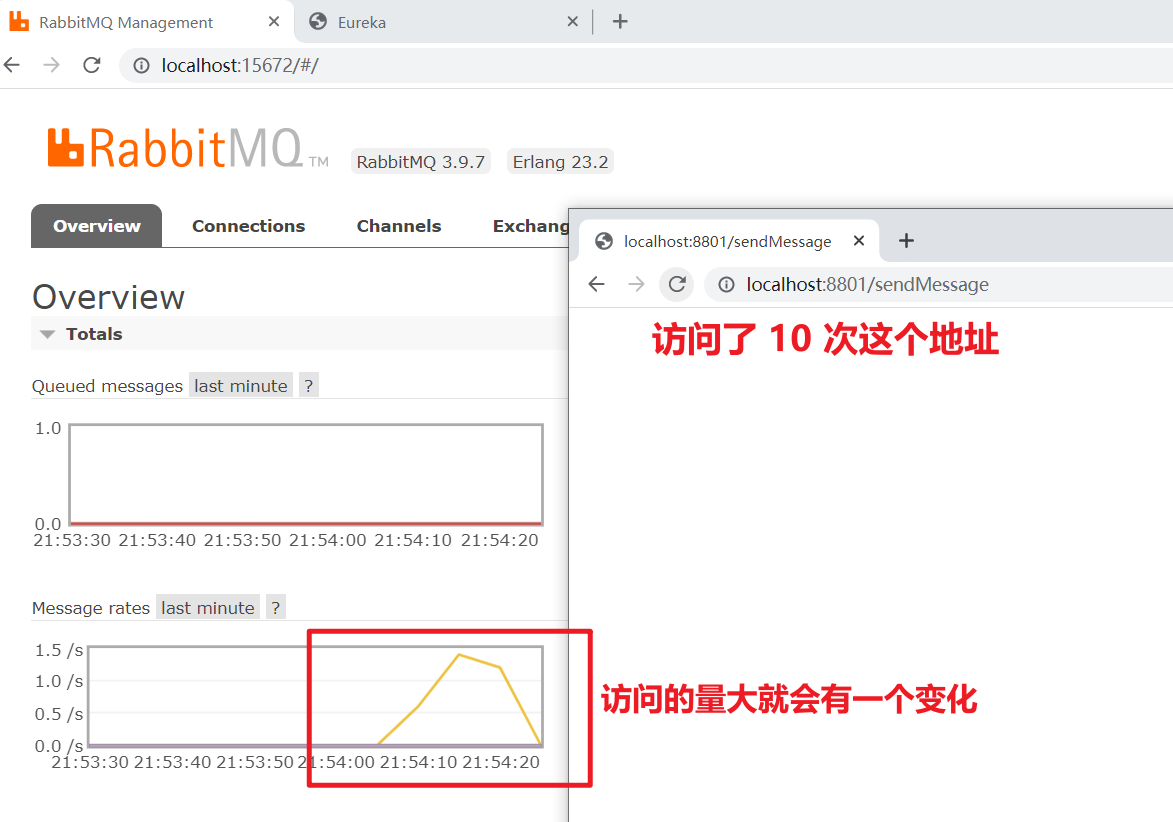View site info icon for localhost:8801
Screen dimensions: 1173x822
click(726, 285)
